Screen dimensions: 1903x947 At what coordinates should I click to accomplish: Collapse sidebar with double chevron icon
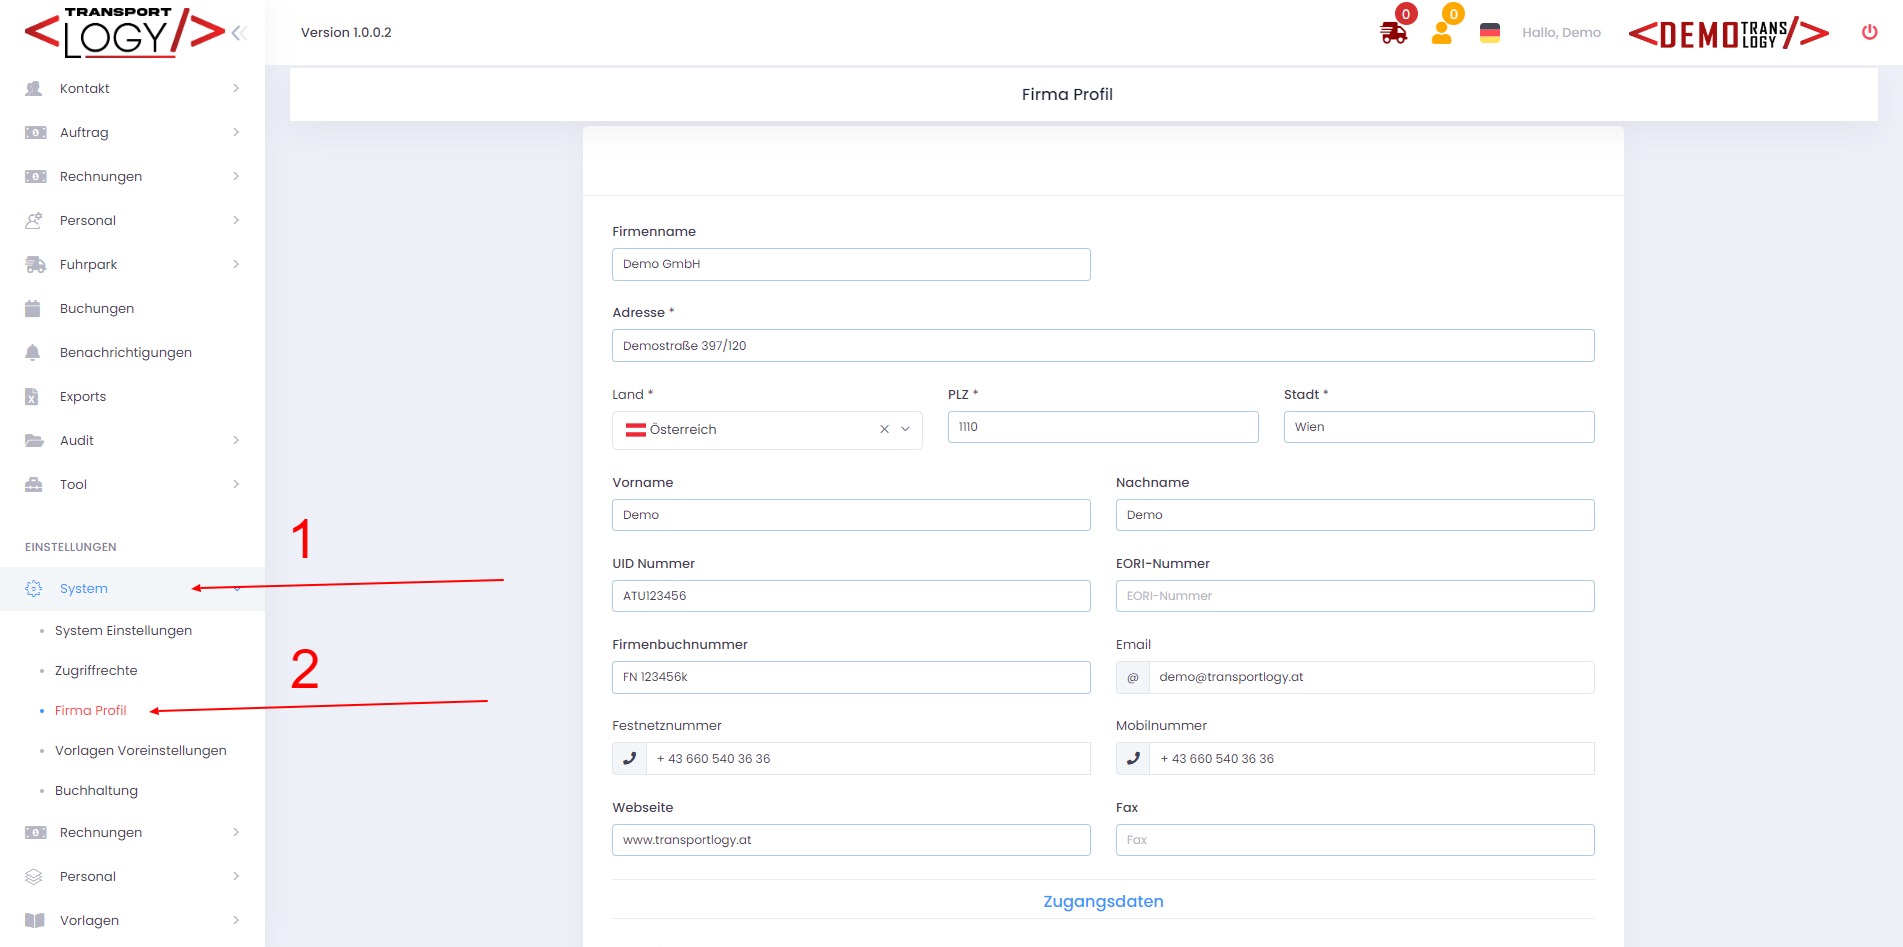click(x=239, y=33)
